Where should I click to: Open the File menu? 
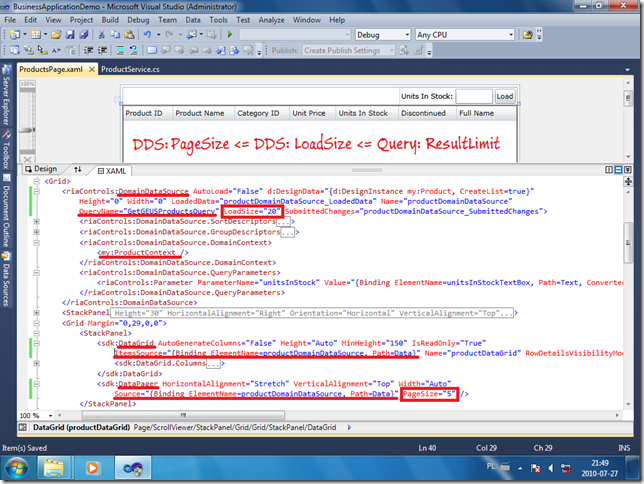click(10, 20)
